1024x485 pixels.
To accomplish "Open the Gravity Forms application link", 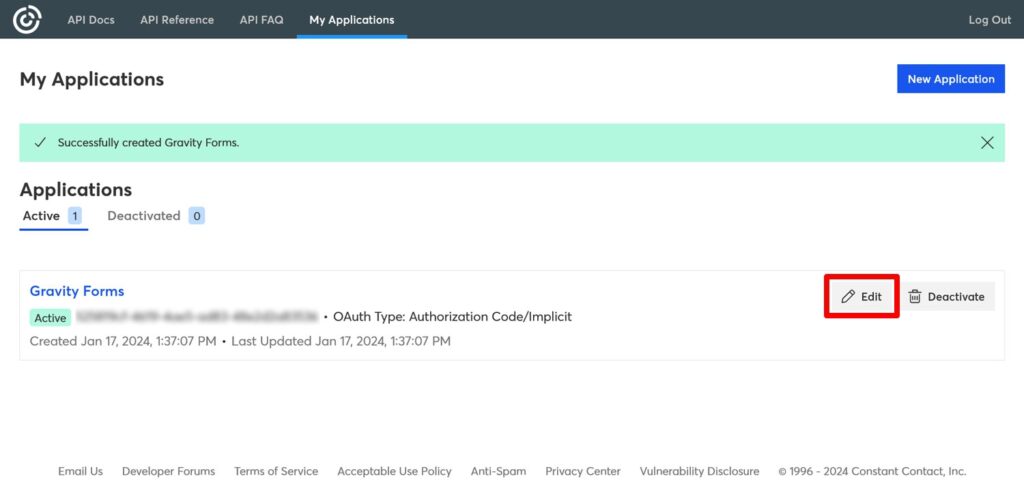I will click(x=77, y=291).
